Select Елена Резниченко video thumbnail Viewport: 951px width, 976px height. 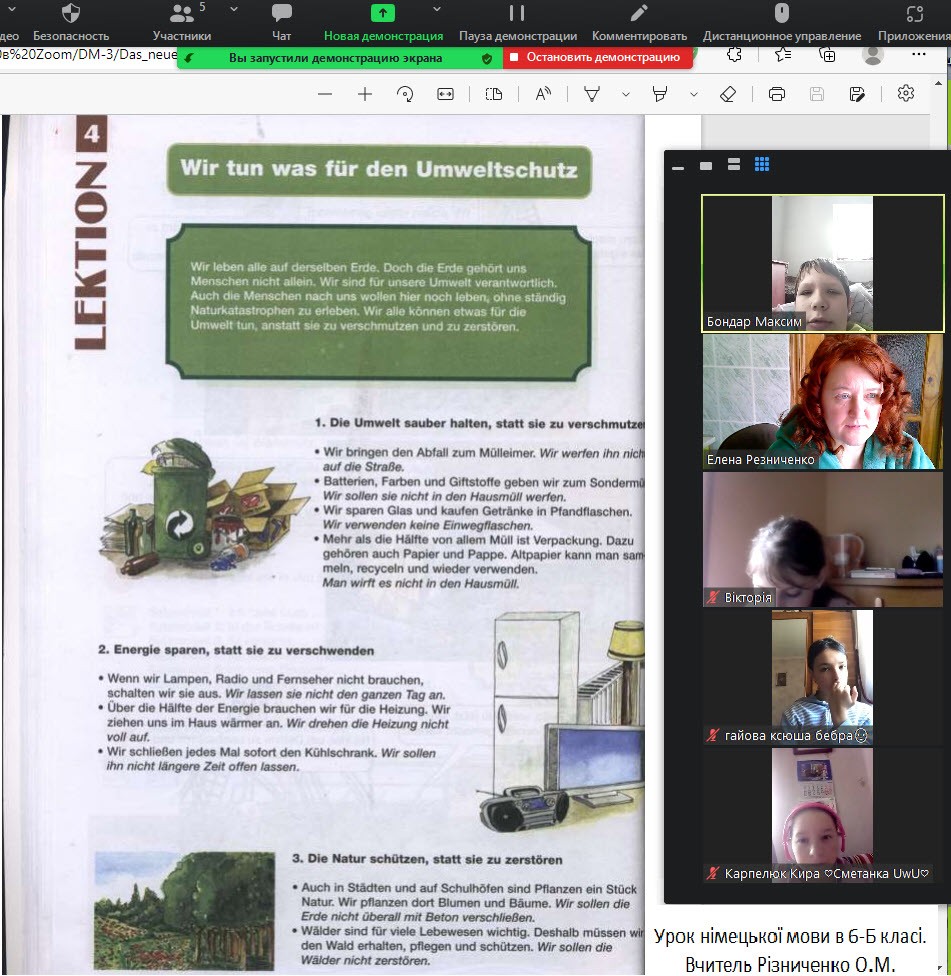(822, 401)
